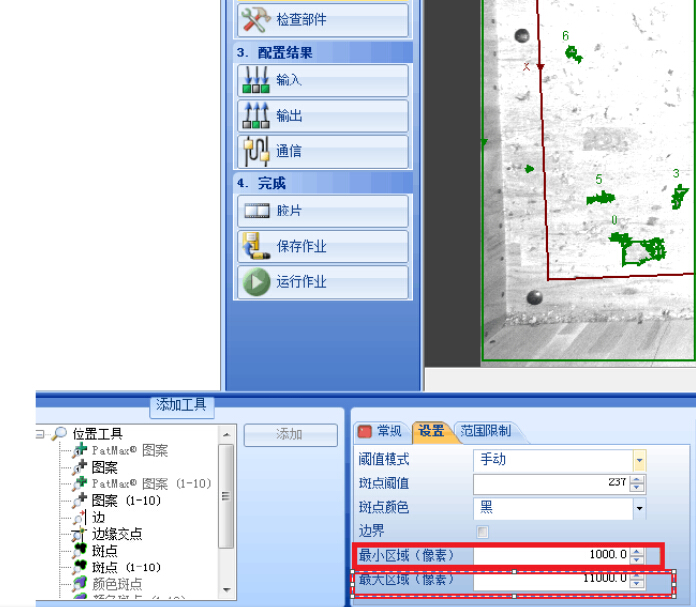The height and width of the screenshot is (607, 696).
Task: Collapse the 位置工具 tree node
Action: coord(41,434)
